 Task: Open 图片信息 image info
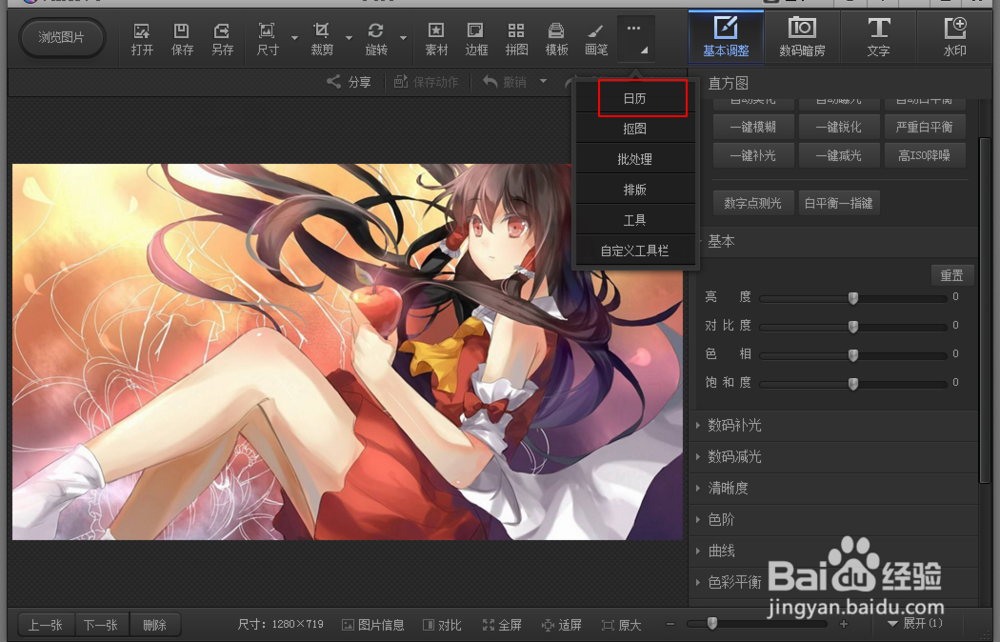click(x=373, y=625)
